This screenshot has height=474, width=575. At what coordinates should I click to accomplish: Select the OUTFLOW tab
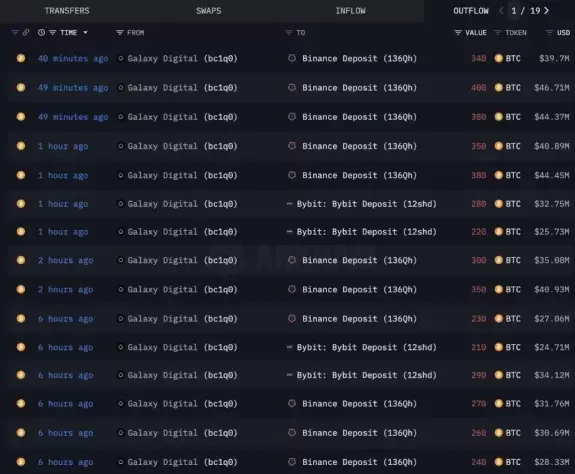tap(470, 11)
